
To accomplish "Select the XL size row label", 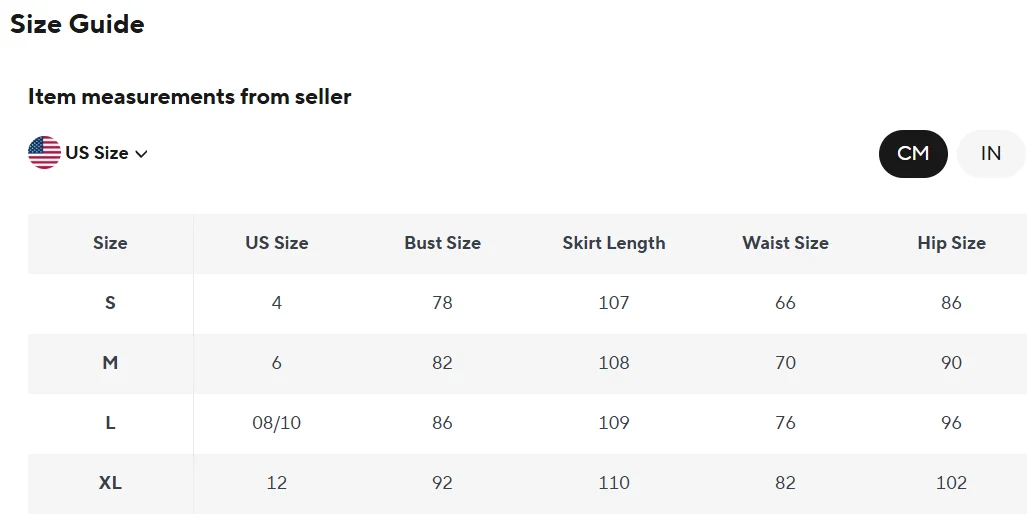I will tap(110, 483).
